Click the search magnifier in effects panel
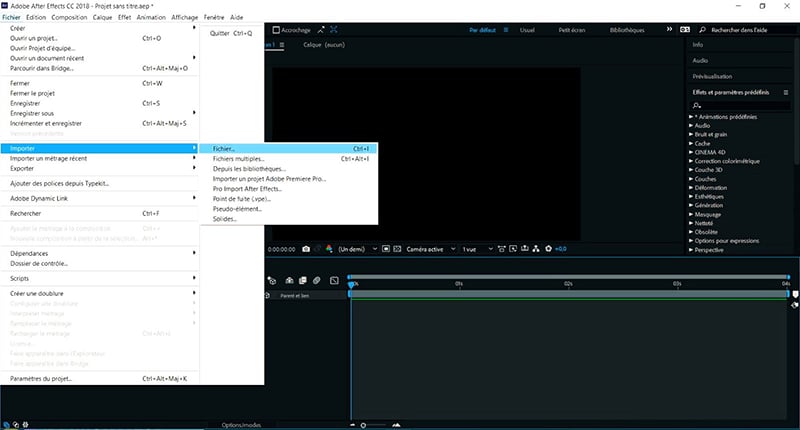The image size is (800, 430). pos(696,105)
